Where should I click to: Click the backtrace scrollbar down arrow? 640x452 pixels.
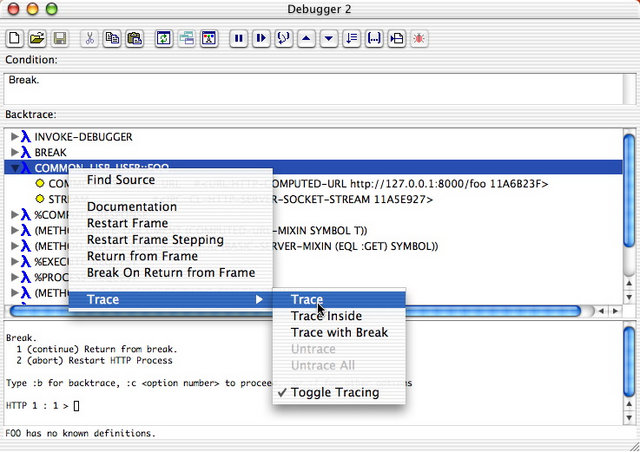pos(629,298)
